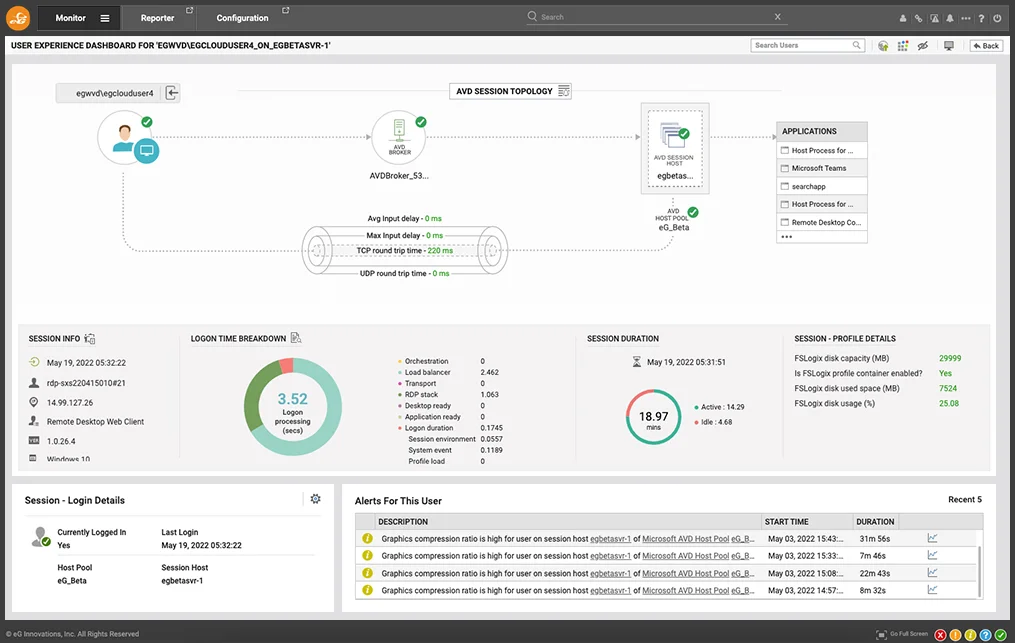Click the 18.97 mins session duration ring
The width and height of the screenshot is (1015, 643).
click(653, 417)
